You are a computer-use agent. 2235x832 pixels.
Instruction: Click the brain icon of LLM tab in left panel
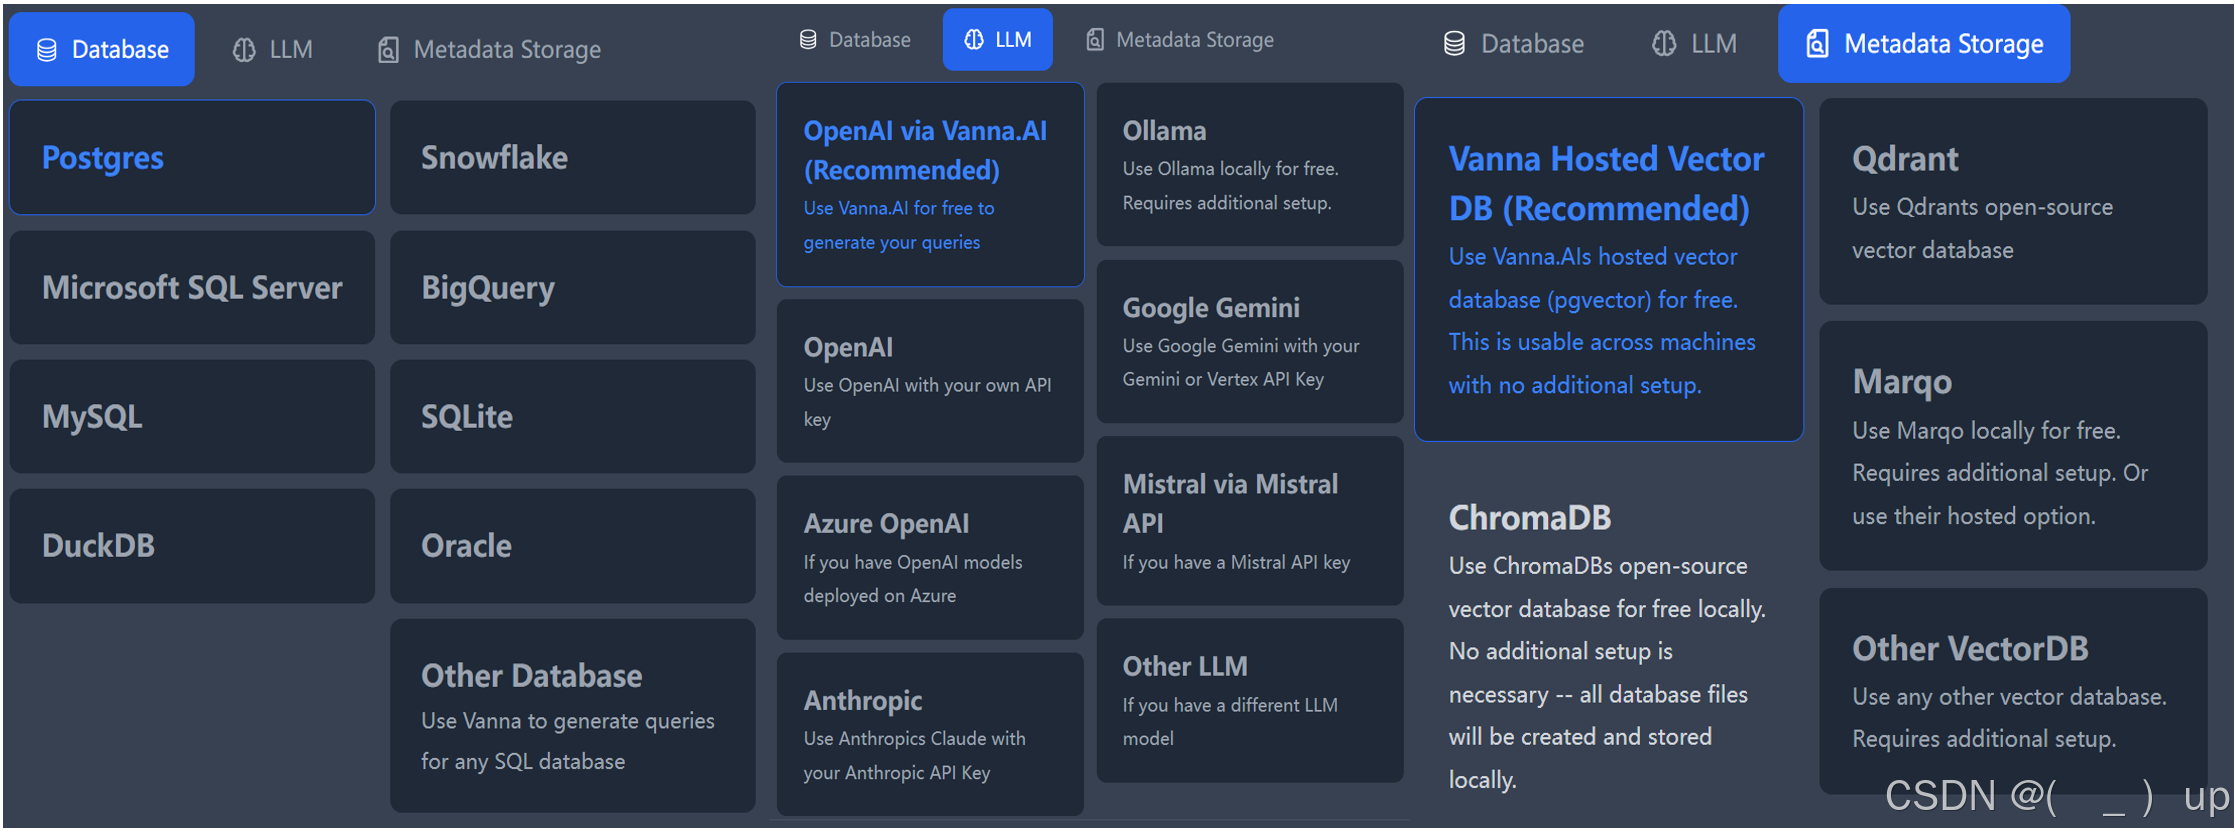244,50
